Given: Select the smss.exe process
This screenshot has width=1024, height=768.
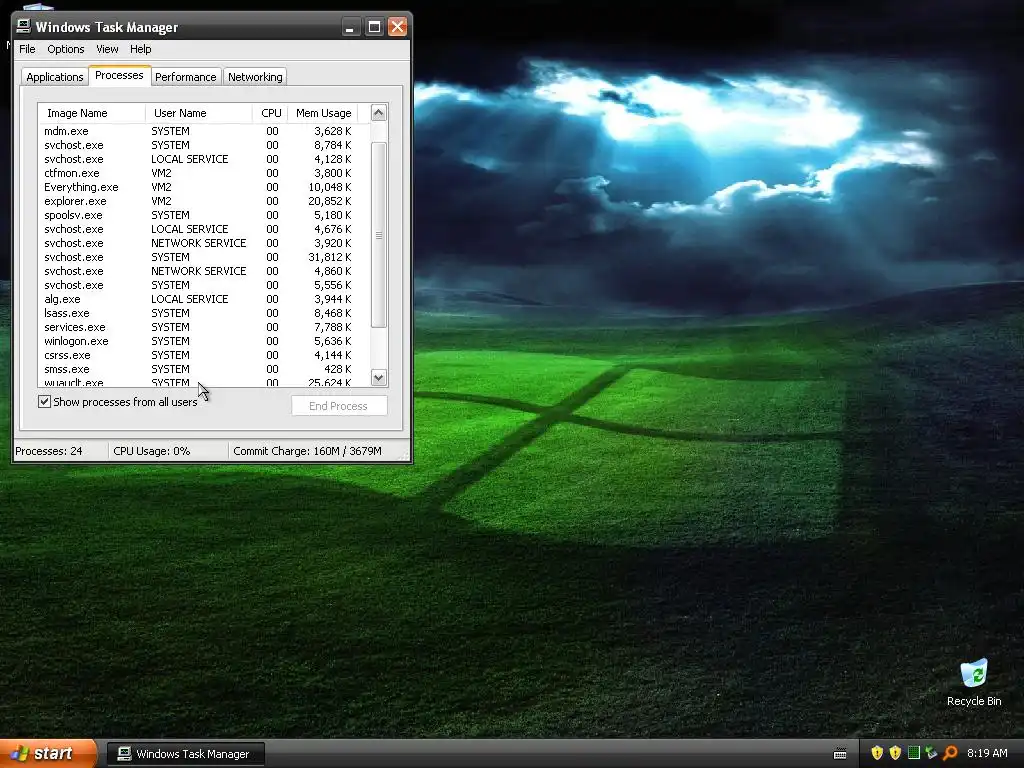Looking at the screenshot, I should [x=204, y=370].
